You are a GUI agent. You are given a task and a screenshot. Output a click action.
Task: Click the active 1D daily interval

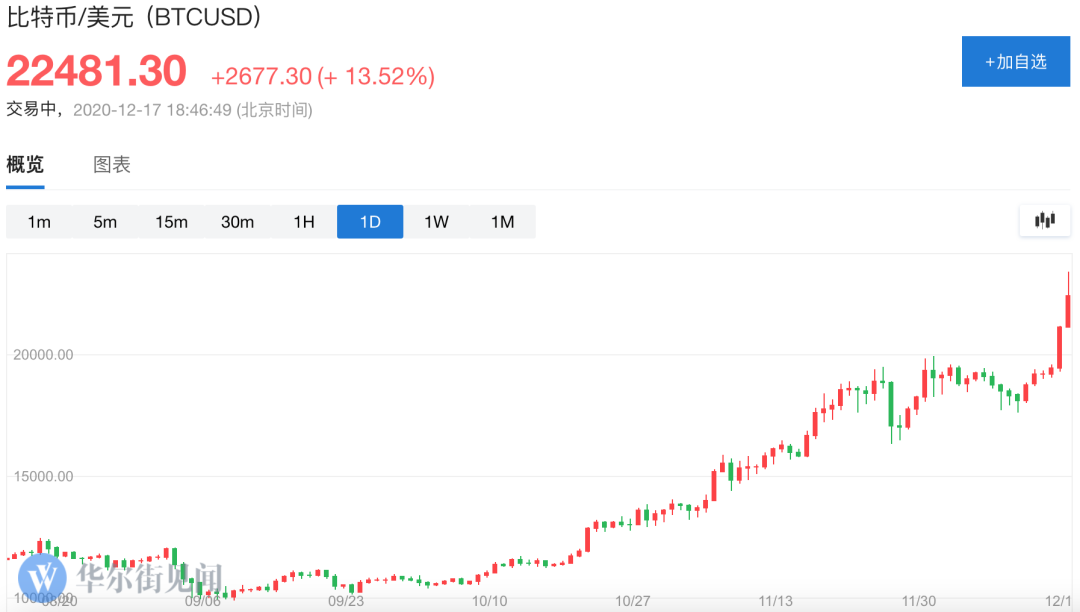click(370, 222)
